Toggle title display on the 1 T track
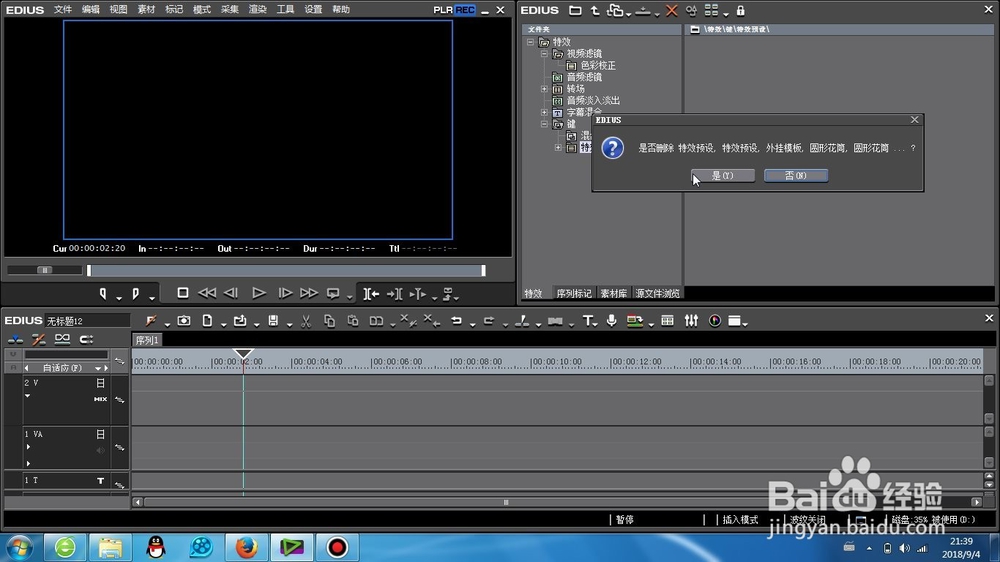The height and width of the screenshot is (562, 1000). pos(100,480)
